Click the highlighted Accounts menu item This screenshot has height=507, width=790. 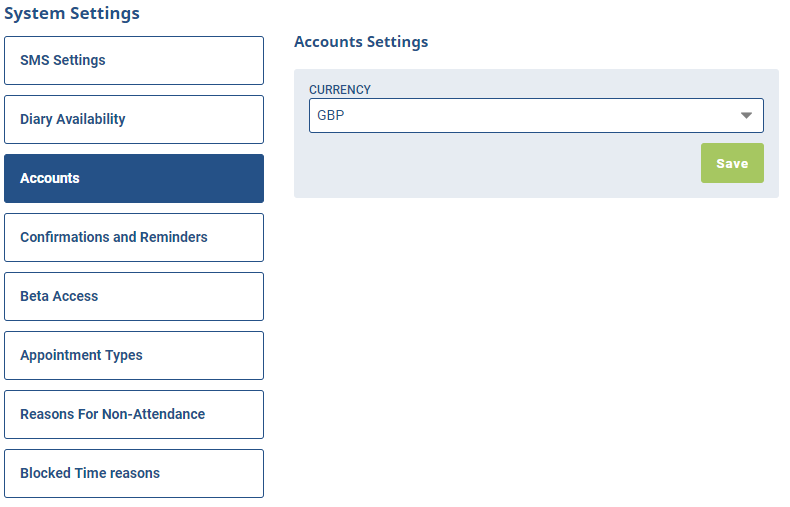134,178
